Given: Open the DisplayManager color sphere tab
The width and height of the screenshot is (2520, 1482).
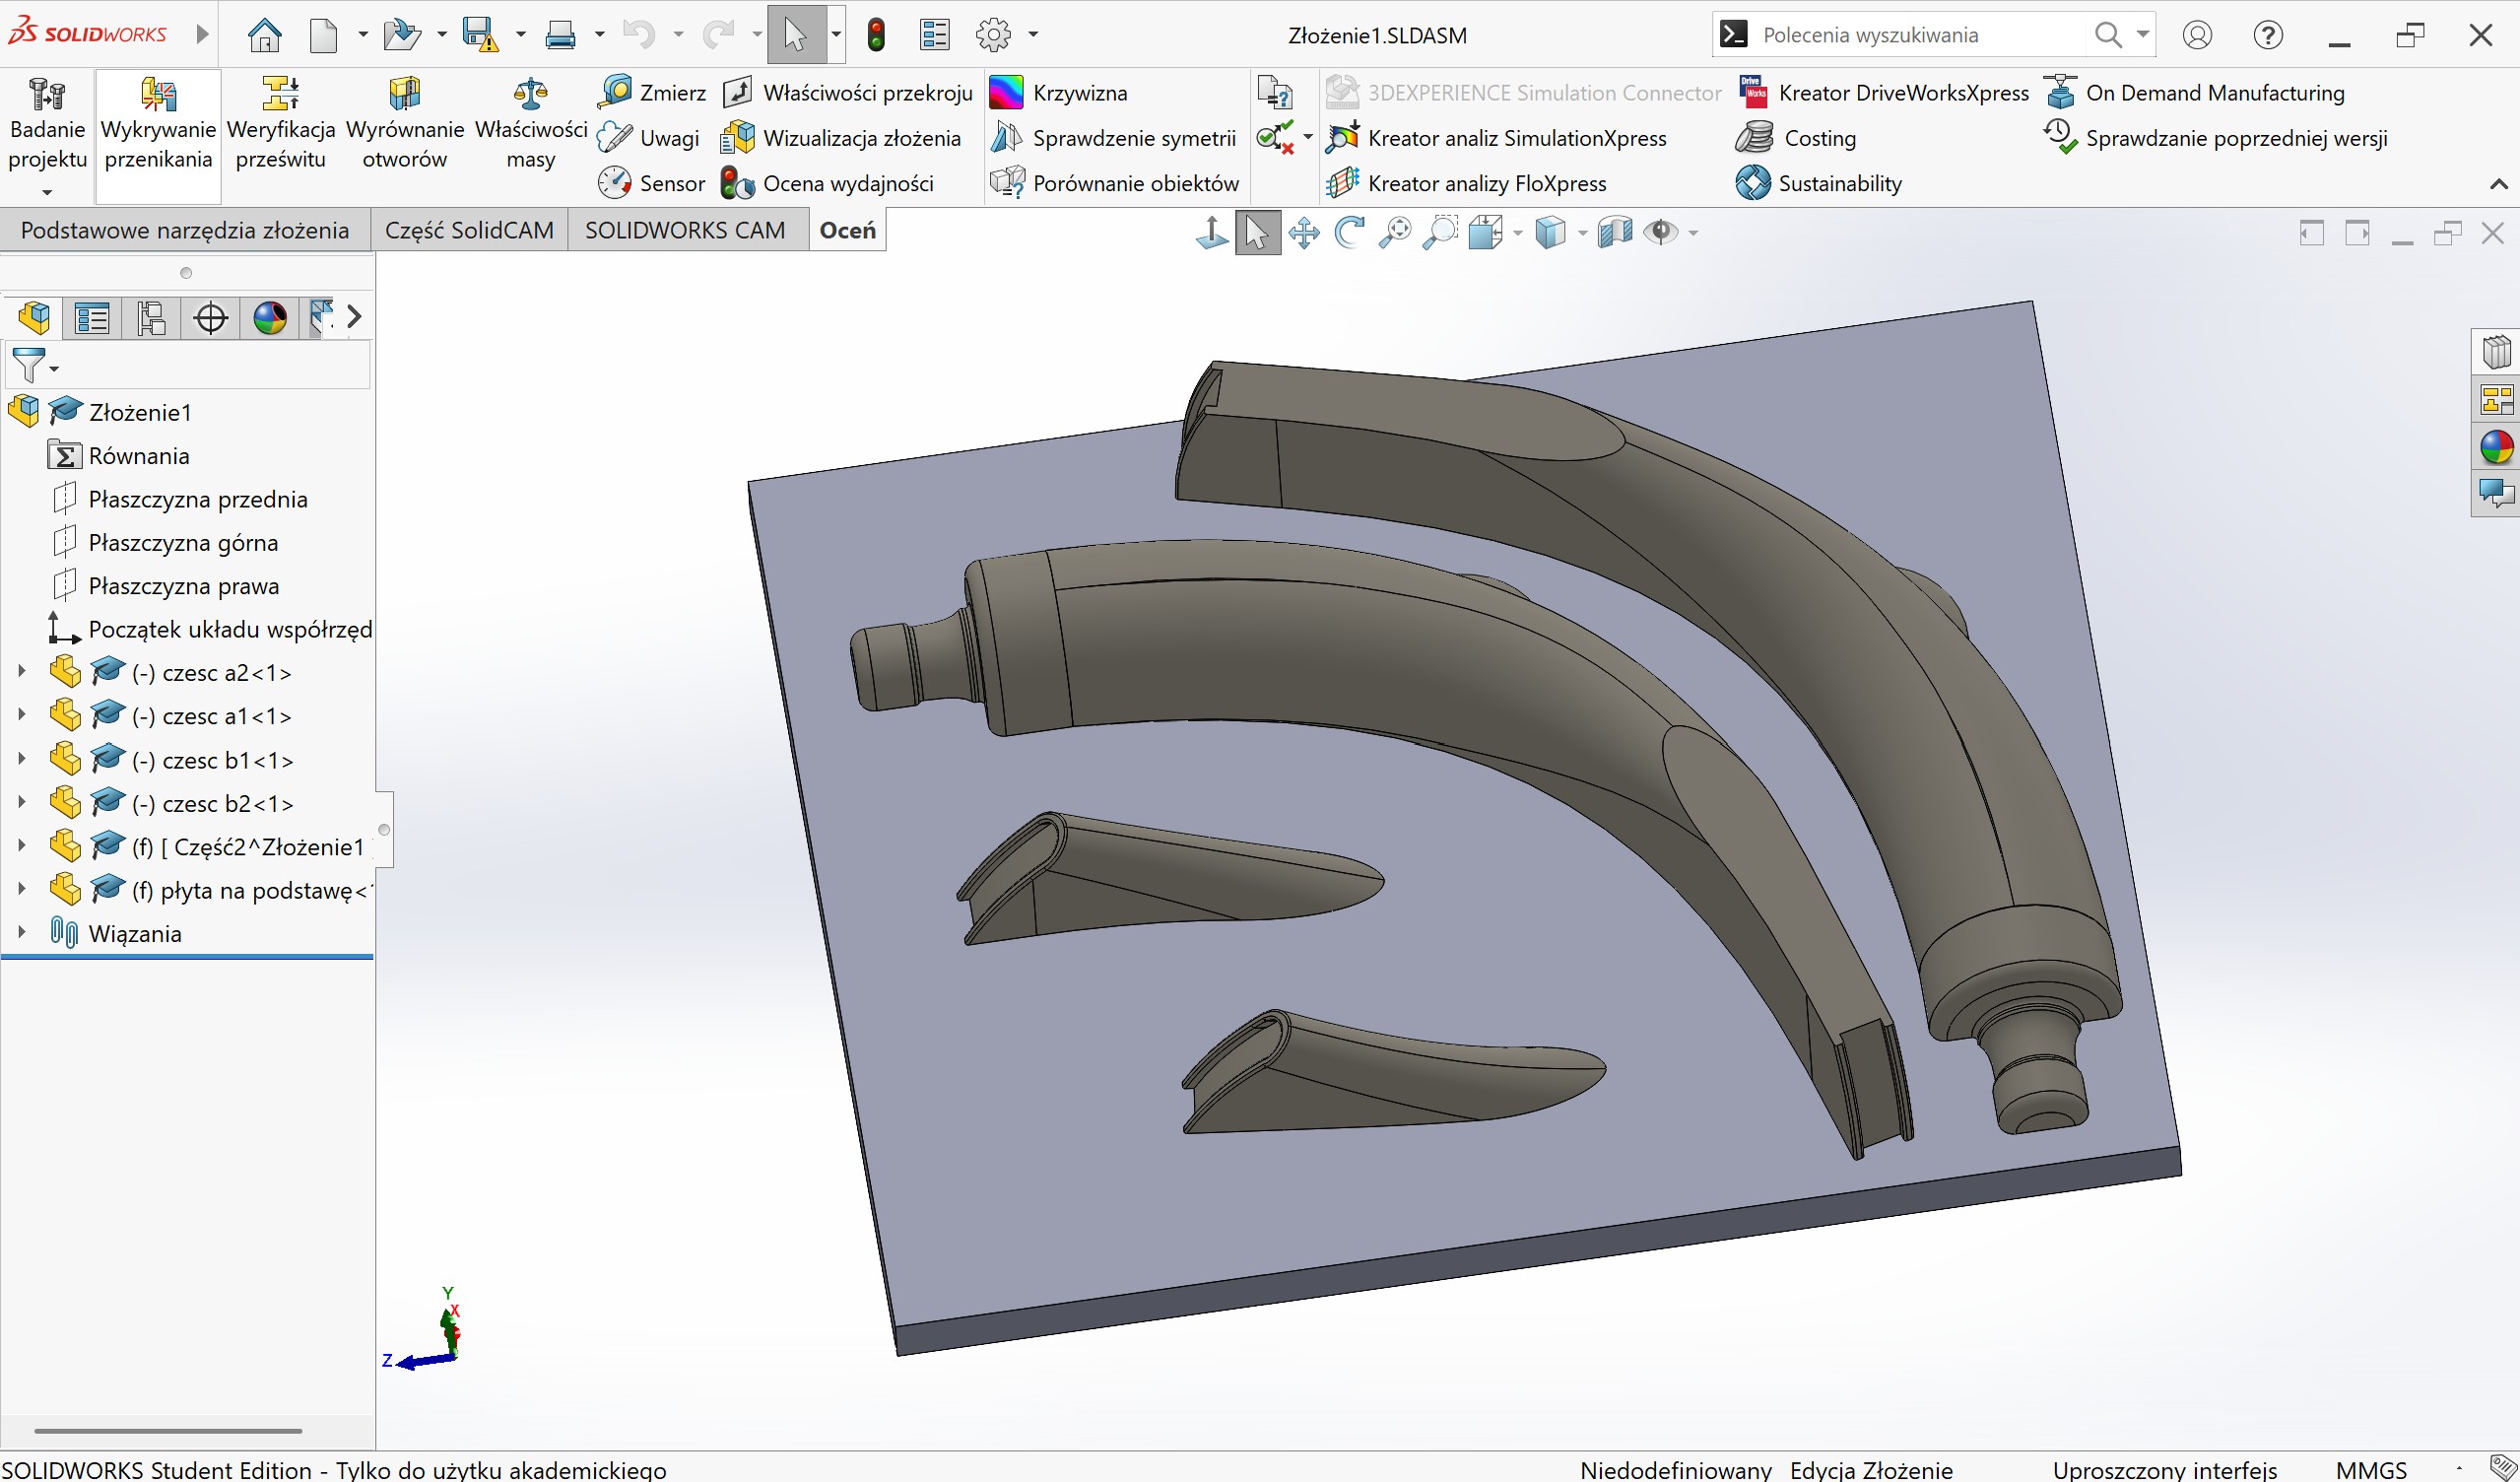Looking at the screenshot, I should 269,319.
